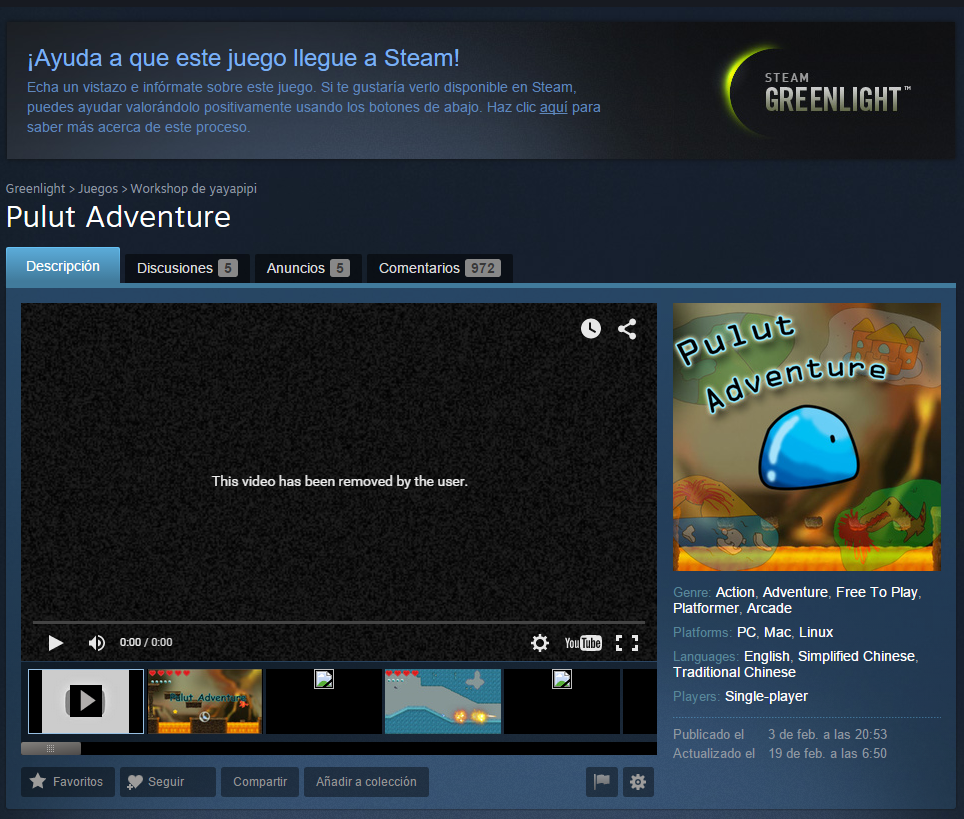964x819 pixels.
Task: Click the Platformer genre link
Action: (706, 608)
